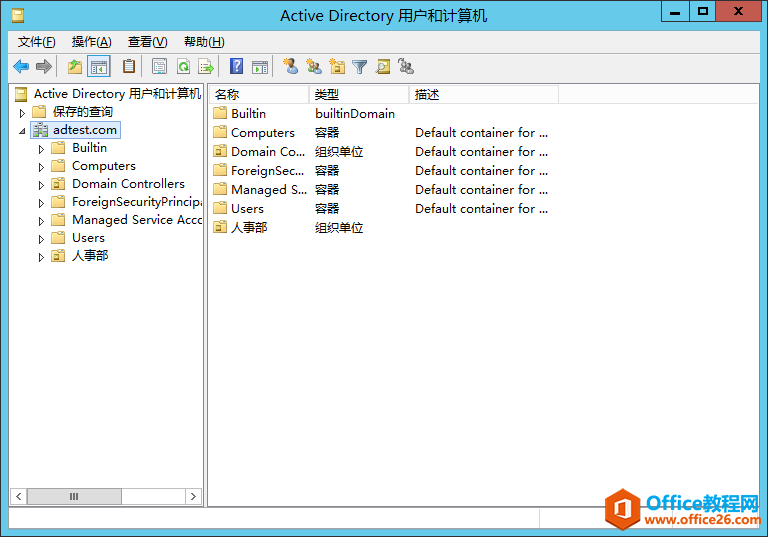Click the Builtin folder icon in list

220,113
